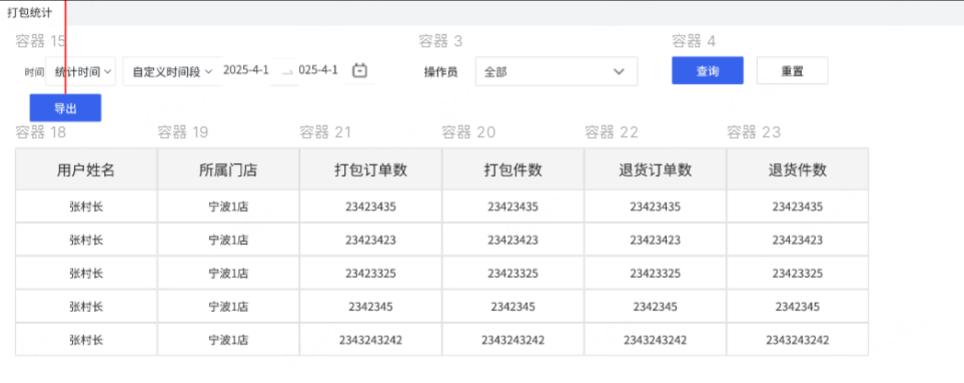Image resolution: width=964 pixels, height=383 pixels.
Task: Click the 打包件数 column header
Action: coord(513,170)
